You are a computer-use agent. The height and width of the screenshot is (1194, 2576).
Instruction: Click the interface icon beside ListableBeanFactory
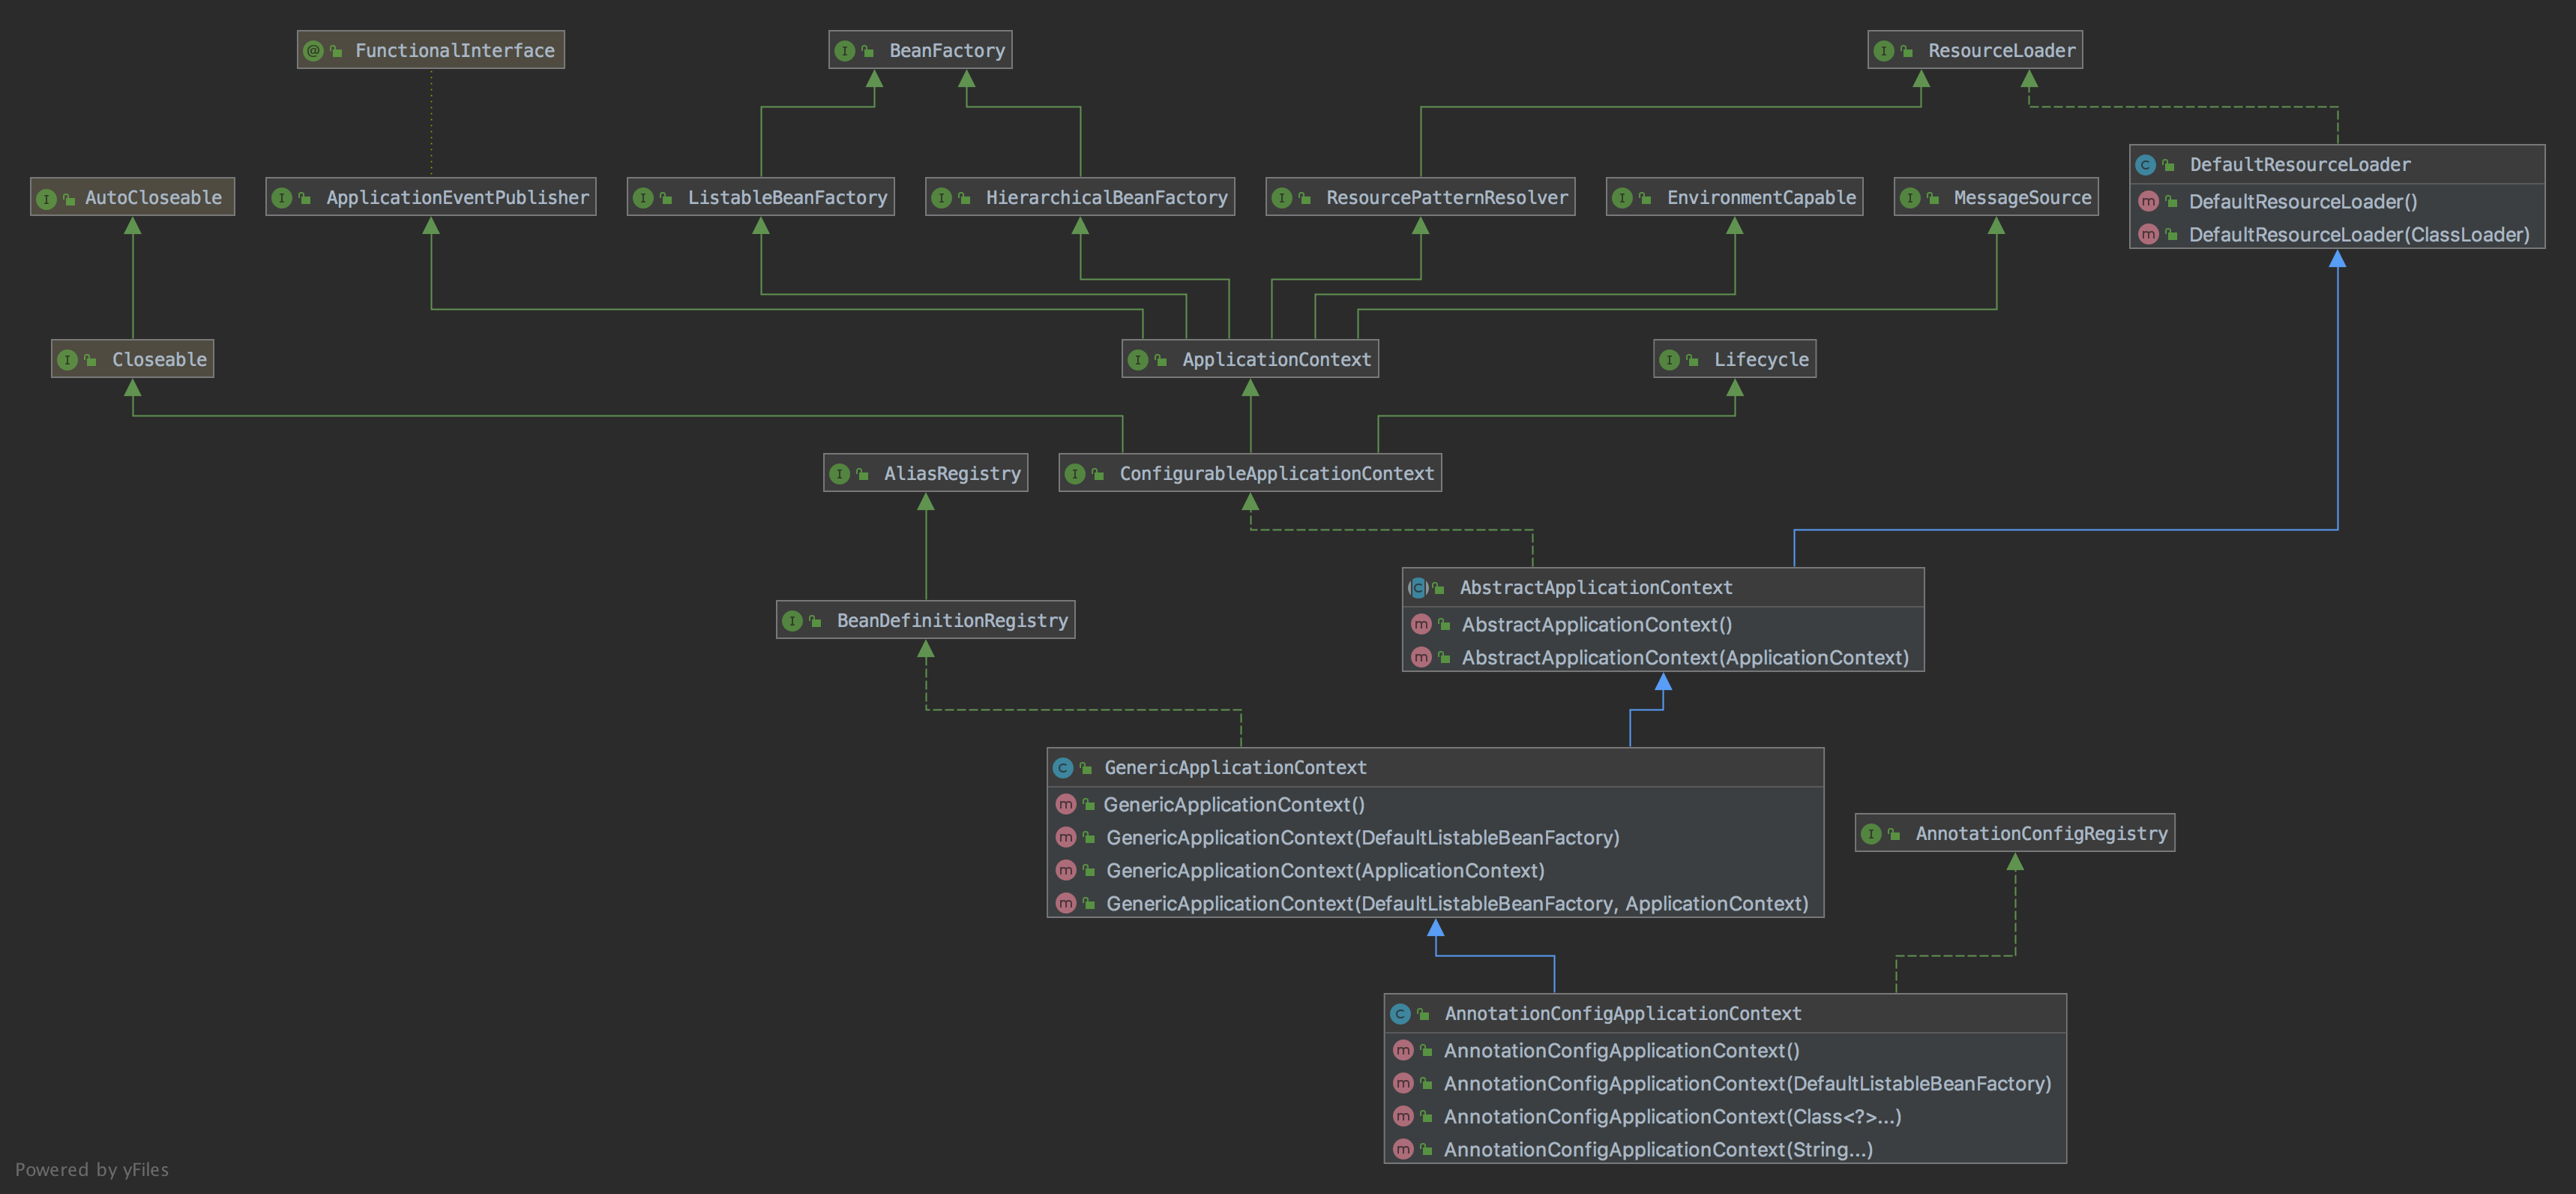click(x=643, y=198)
